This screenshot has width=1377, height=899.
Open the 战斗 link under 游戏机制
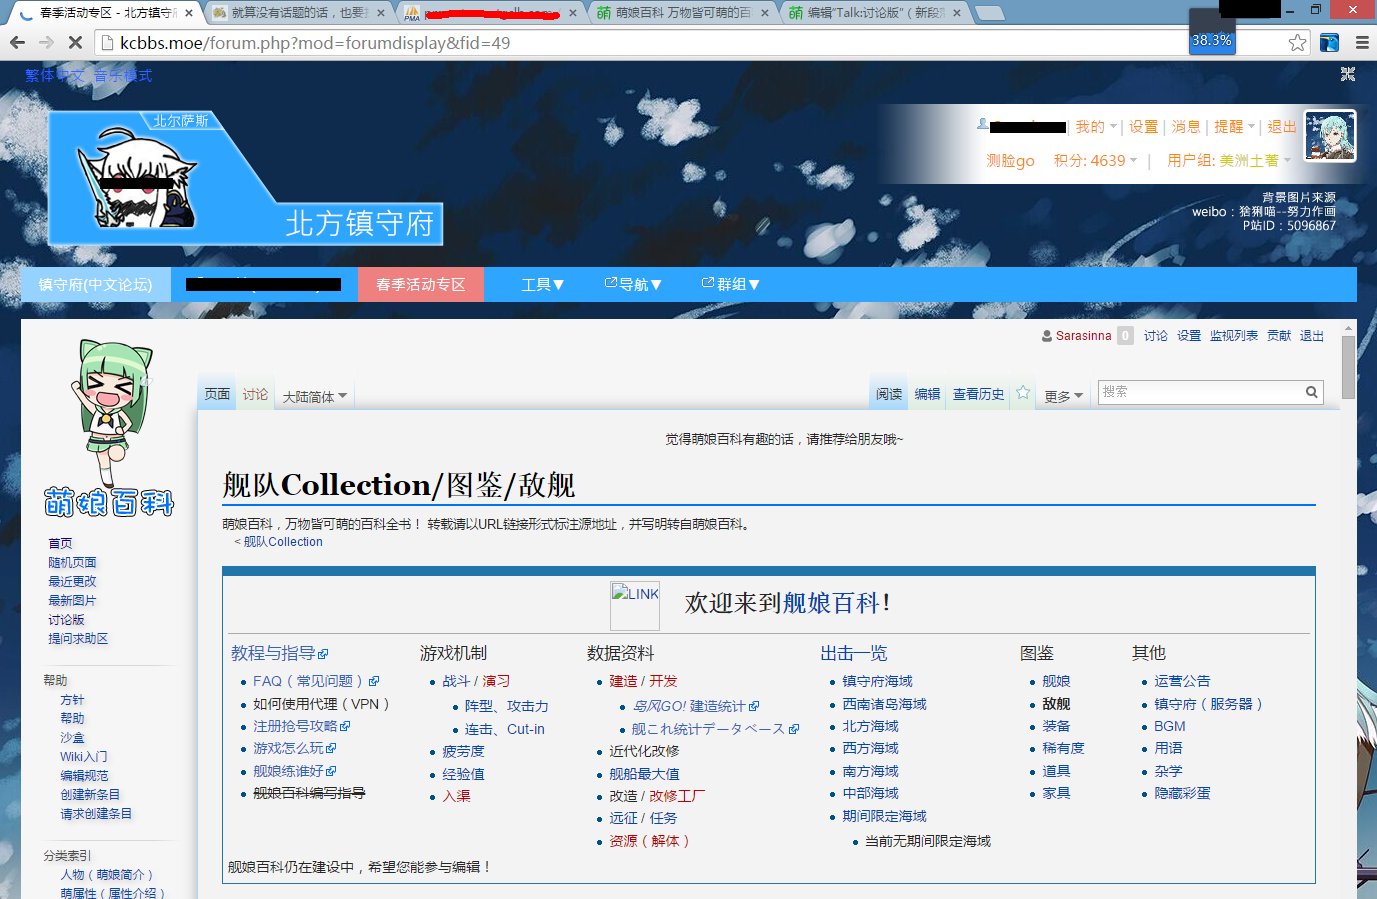pyautogui.click(x=456, y=681)
